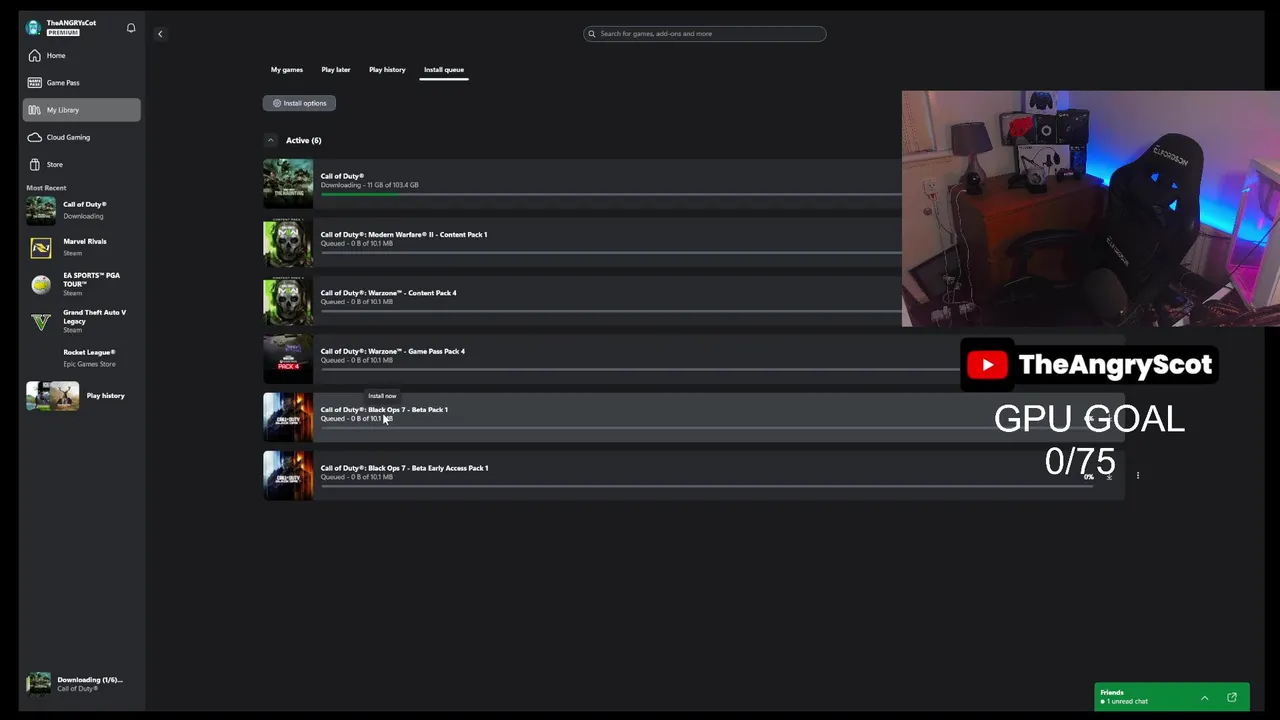
Task: Open the Store page
Action: [82, 164]
